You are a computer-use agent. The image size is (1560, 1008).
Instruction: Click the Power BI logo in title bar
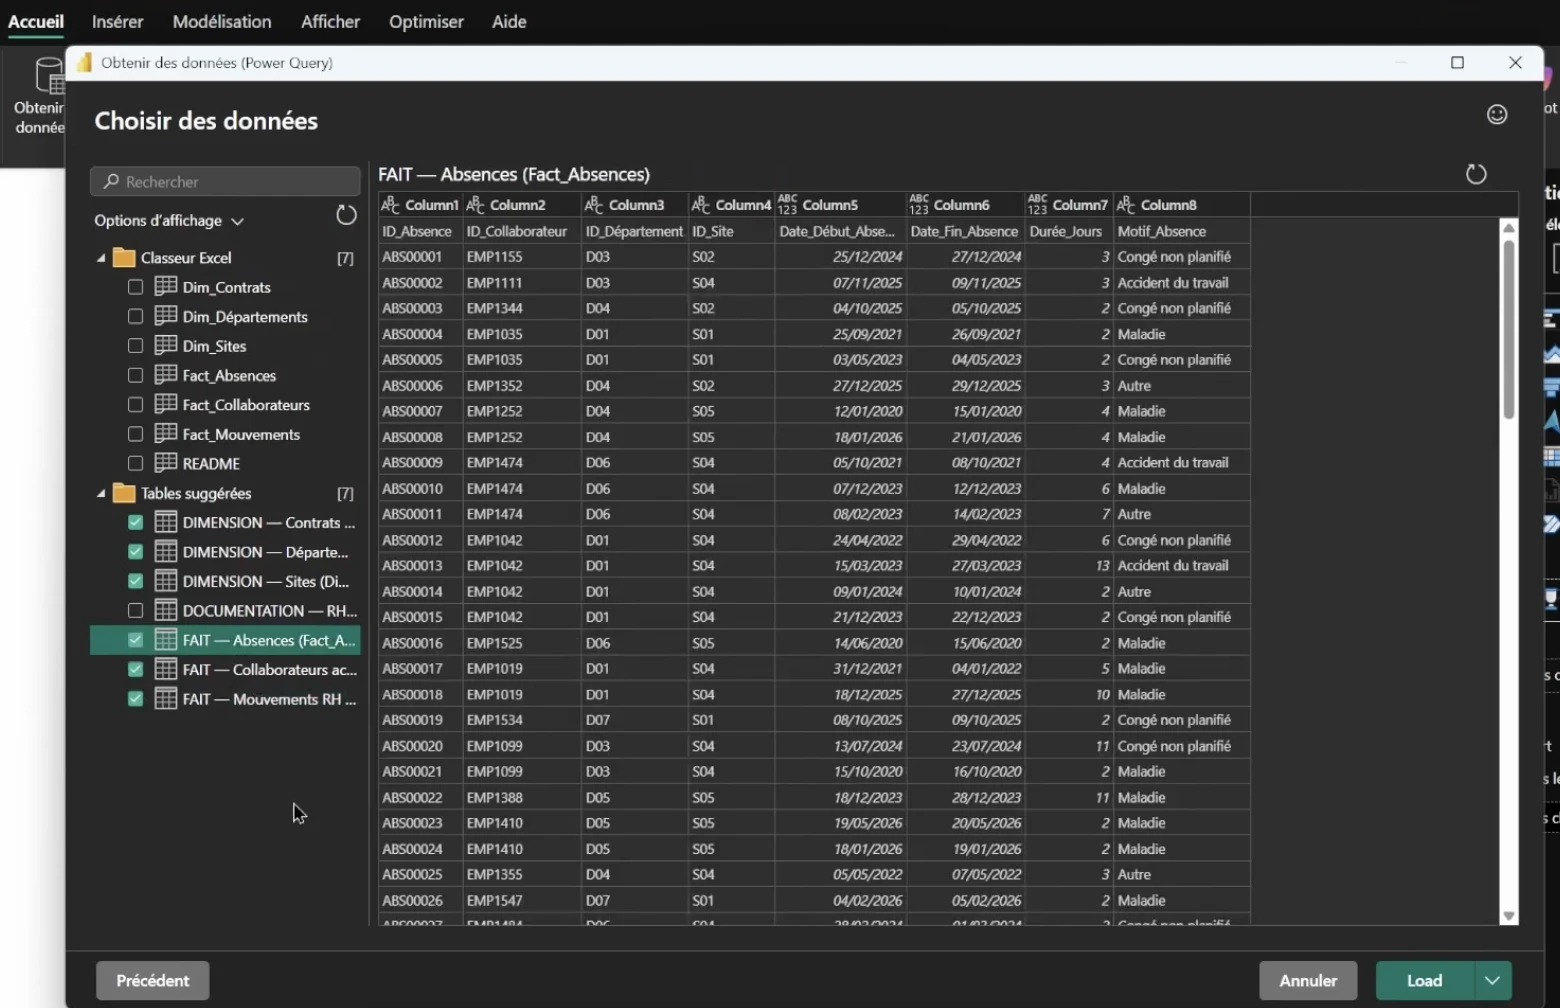(x=85, y=62)
